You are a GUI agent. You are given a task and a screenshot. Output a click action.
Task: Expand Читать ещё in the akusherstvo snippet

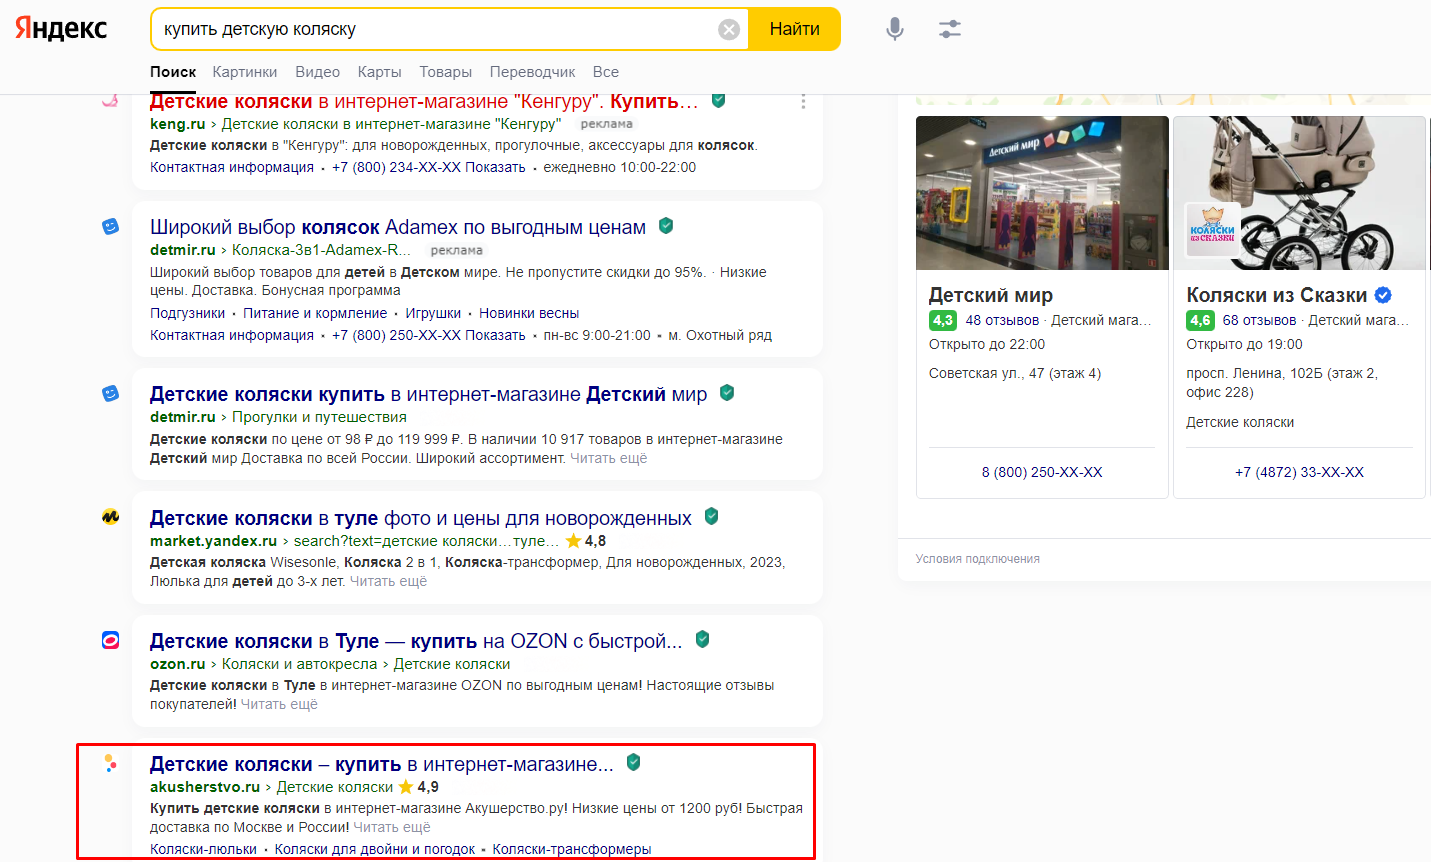coord(392,827)
